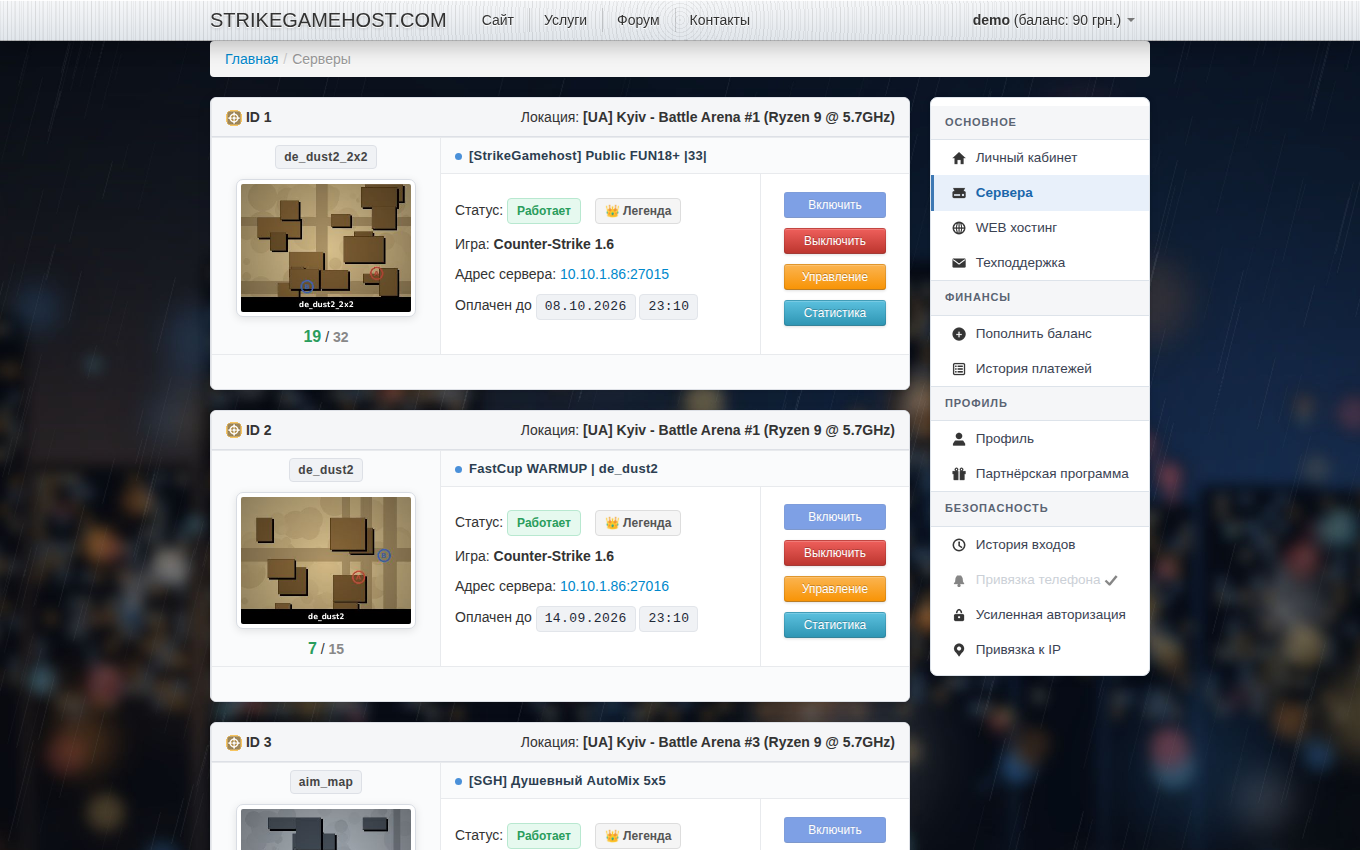1360x850 pixels.
Task: Click the home icon beside Личный кабинет
Action: point(959,158)
